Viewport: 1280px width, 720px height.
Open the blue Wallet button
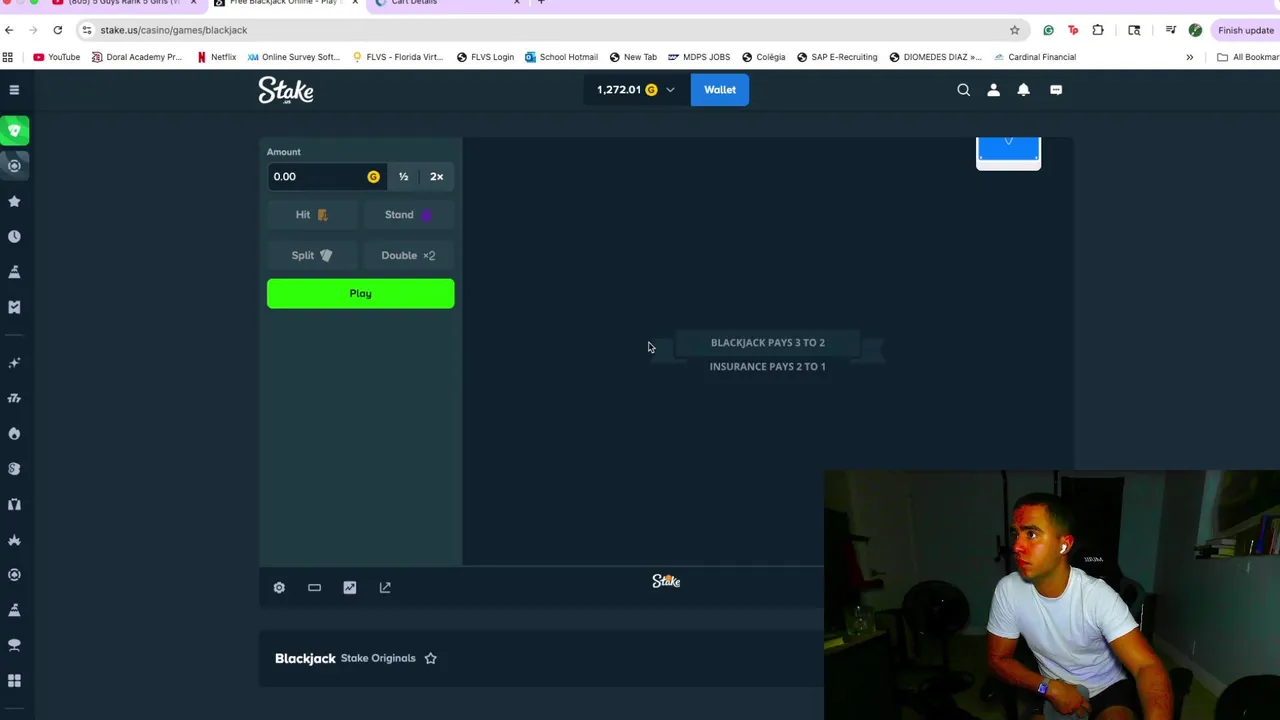coord(720,90)
